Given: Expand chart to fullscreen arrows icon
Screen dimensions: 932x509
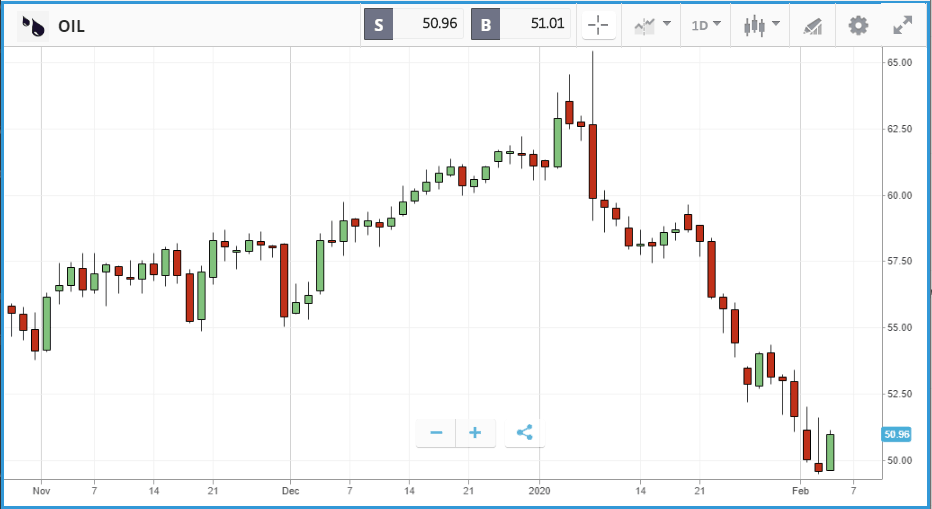Looking at the screenshot, I should [x=903, y=26].
